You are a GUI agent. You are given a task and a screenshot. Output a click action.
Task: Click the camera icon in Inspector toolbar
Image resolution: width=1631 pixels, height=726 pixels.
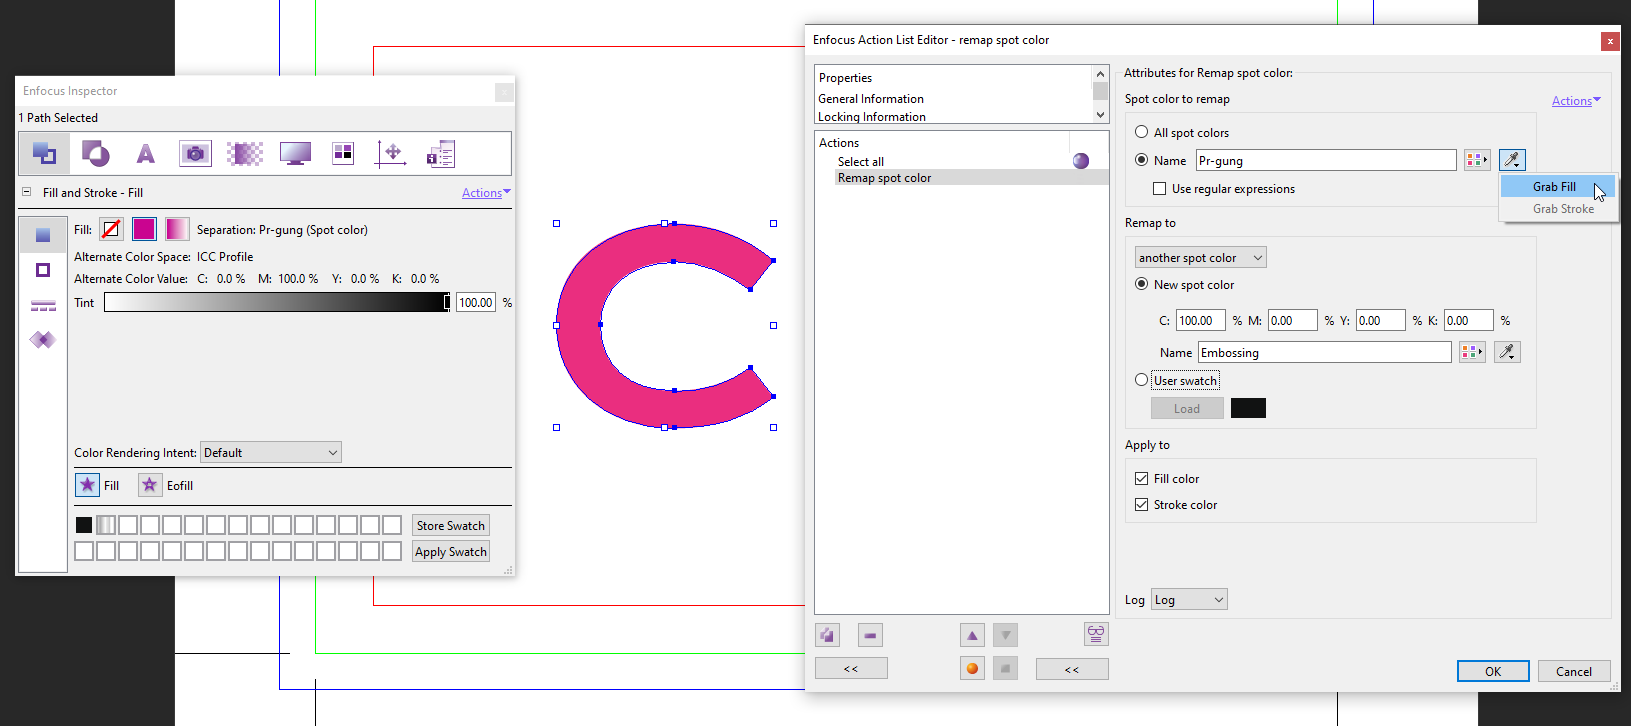195,153
